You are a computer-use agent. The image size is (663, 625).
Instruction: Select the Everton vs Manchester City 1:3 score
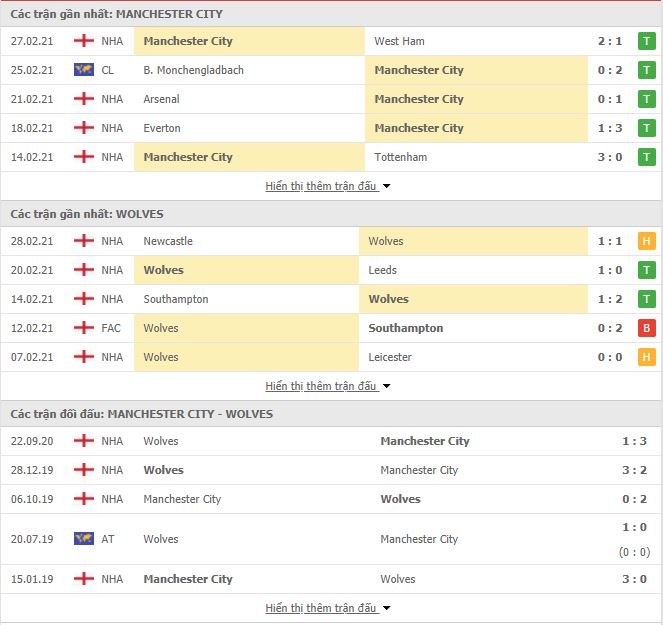(x=610, y=128)
